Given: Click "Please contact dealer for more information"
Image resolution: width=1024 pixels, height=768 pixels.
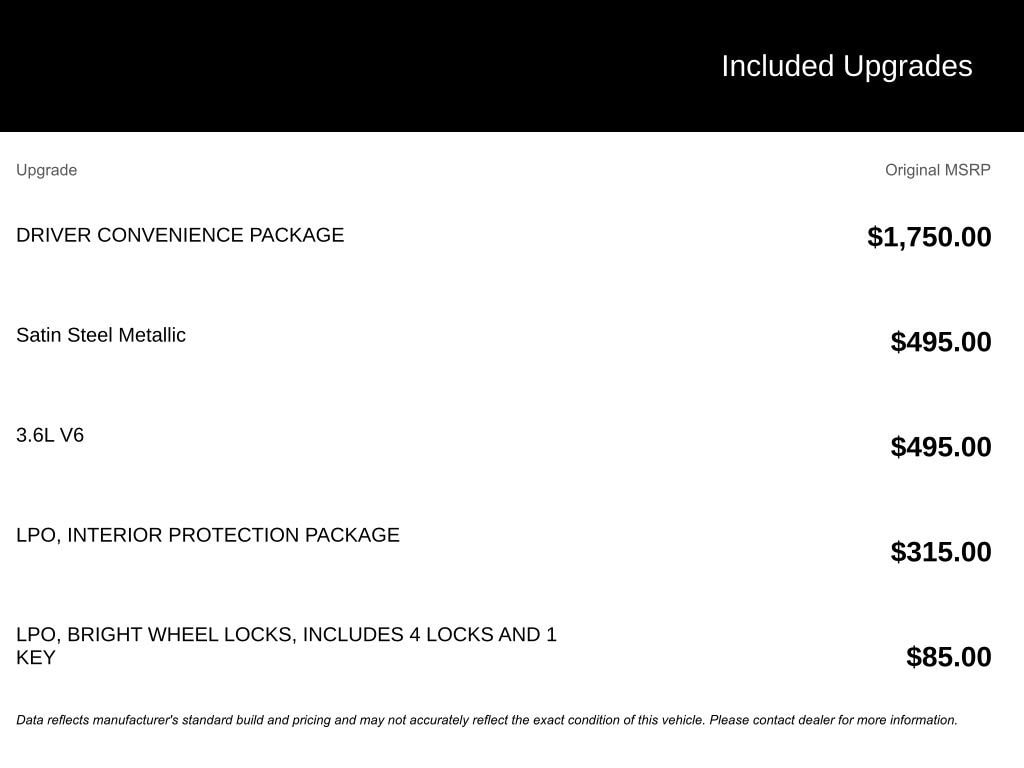Looking at the screenshot, I should pos(833,720).
